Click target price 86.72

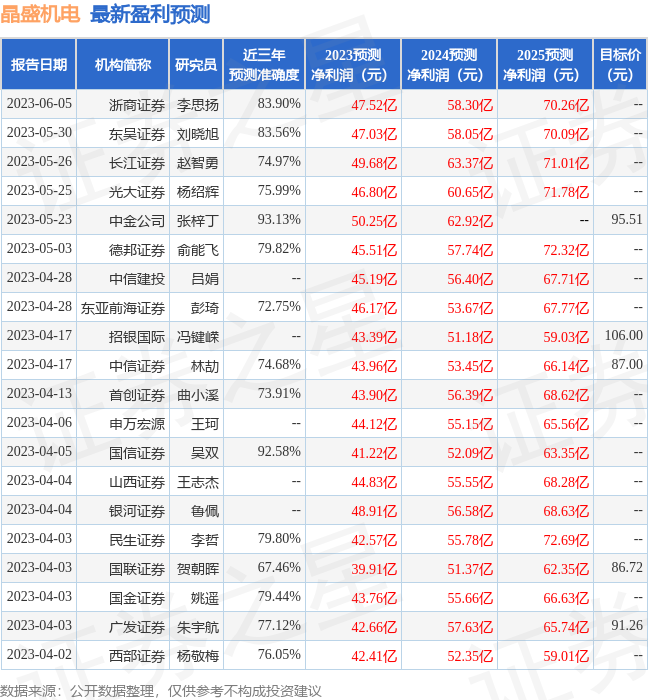click(627, 567)
